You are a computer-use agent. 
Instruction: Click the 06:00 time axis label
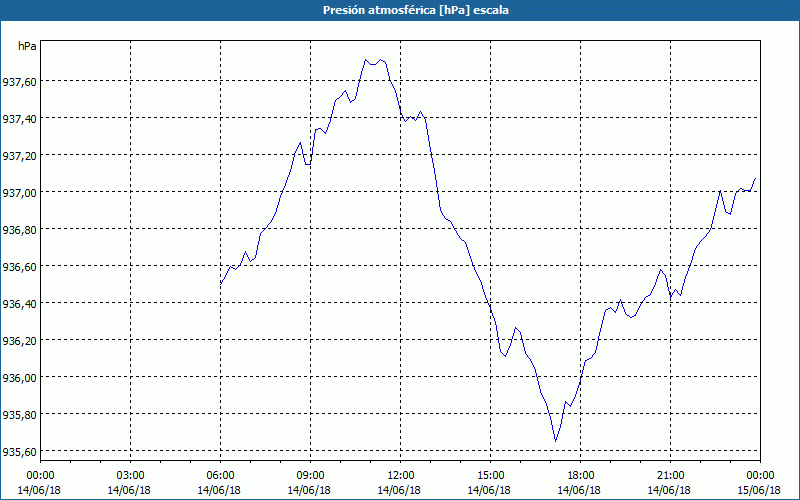click(220, 476)
